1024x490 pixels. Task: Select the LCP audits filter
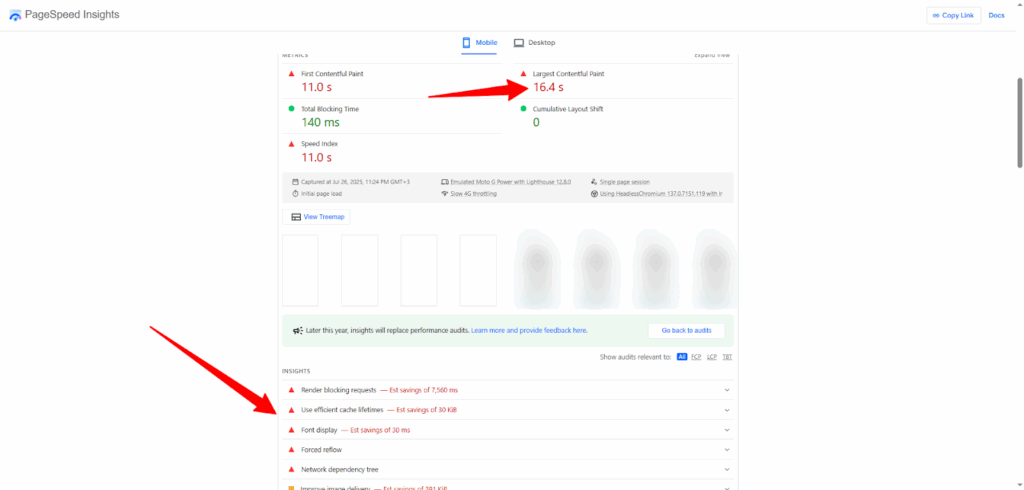(x=712, y=357)
